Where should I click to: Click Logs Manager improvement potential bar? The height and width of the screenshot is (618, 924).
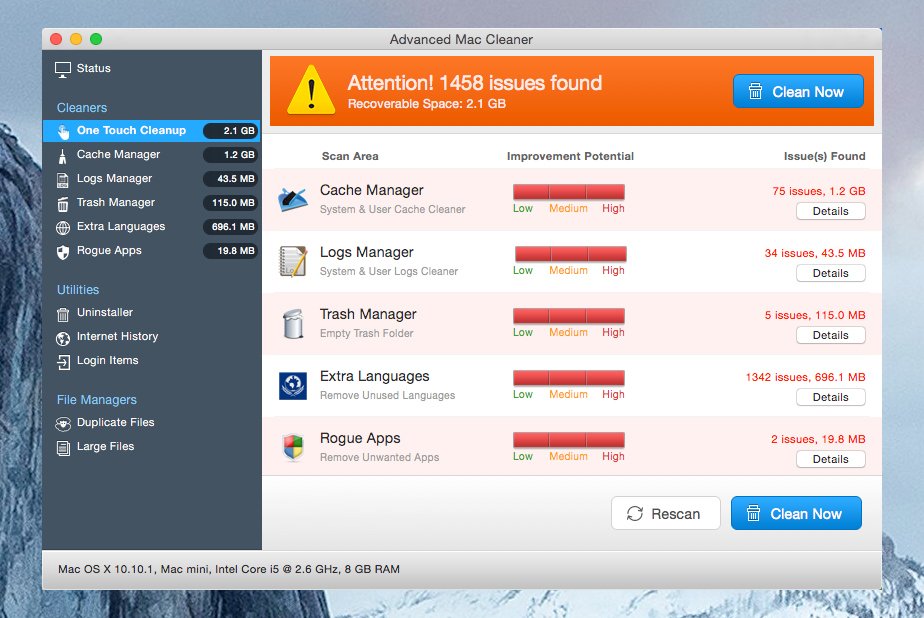pyautogui.click(x=570, y=254)
